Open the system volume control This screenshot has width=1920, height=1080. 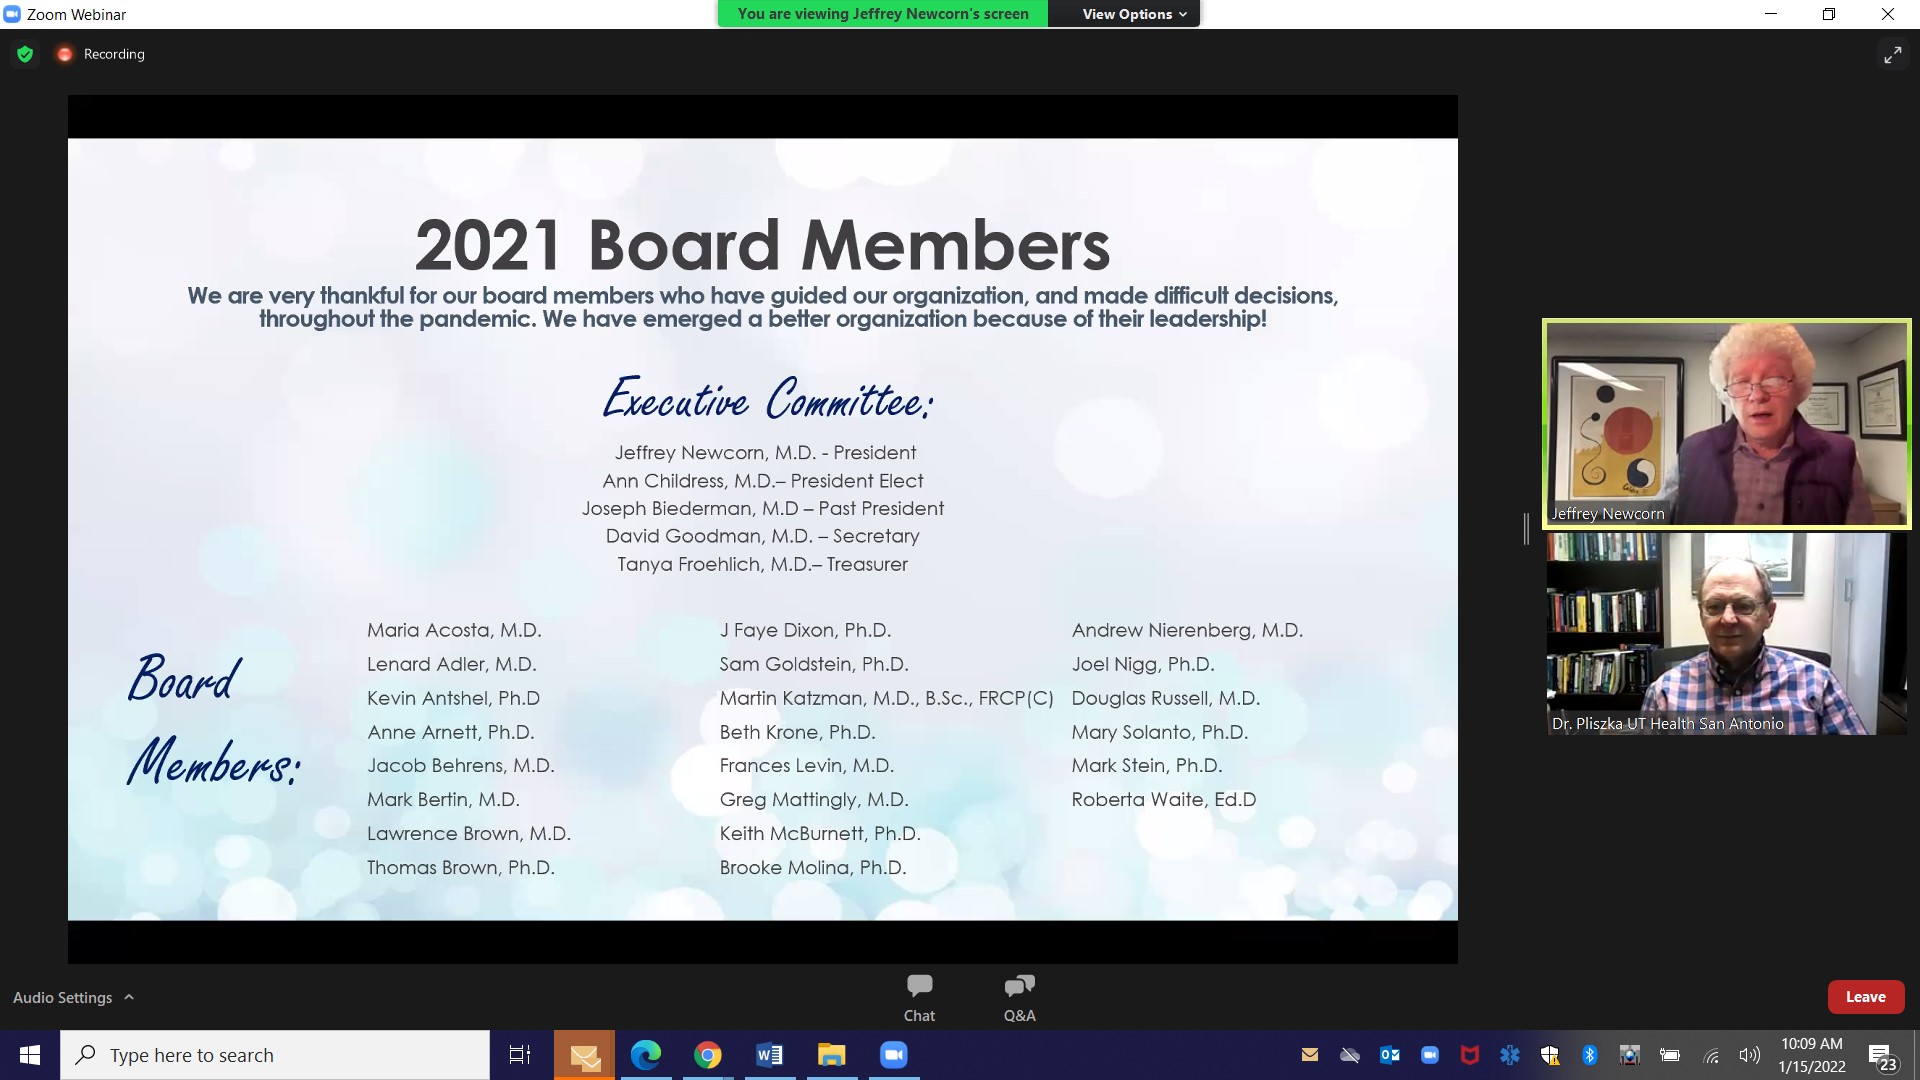click(x=1749, y=1055)
